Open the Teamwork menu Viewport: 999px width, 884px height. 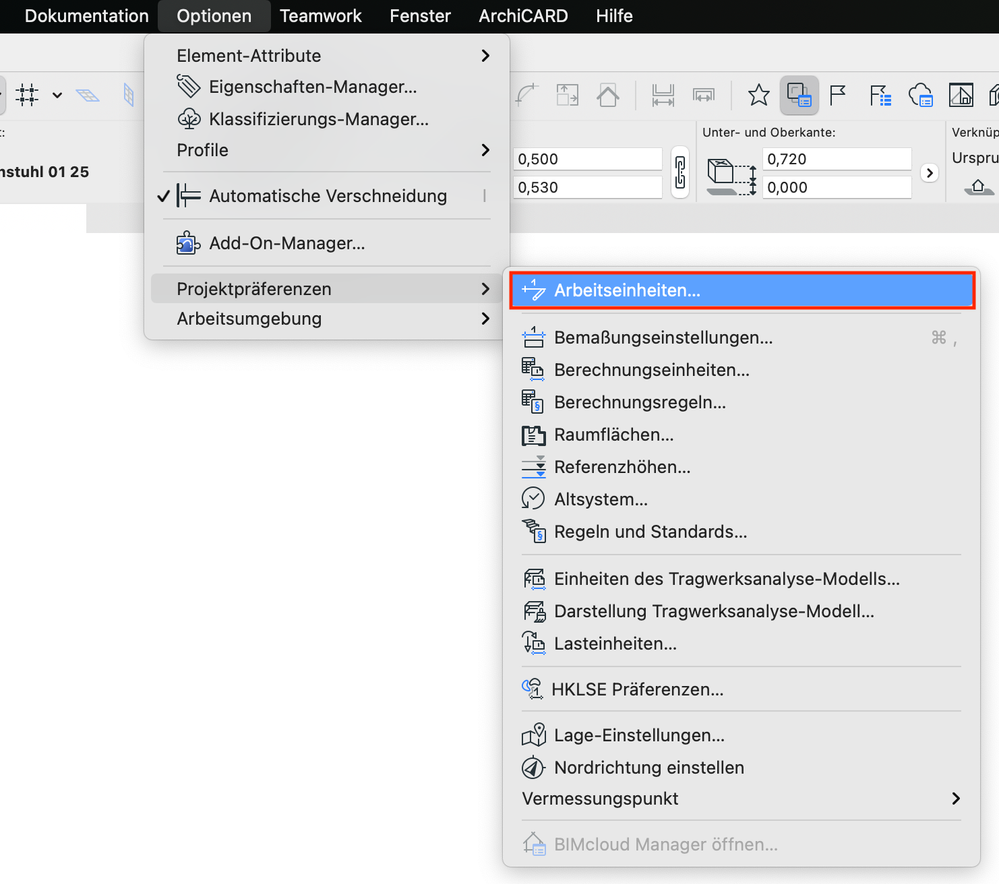point(320,16)
